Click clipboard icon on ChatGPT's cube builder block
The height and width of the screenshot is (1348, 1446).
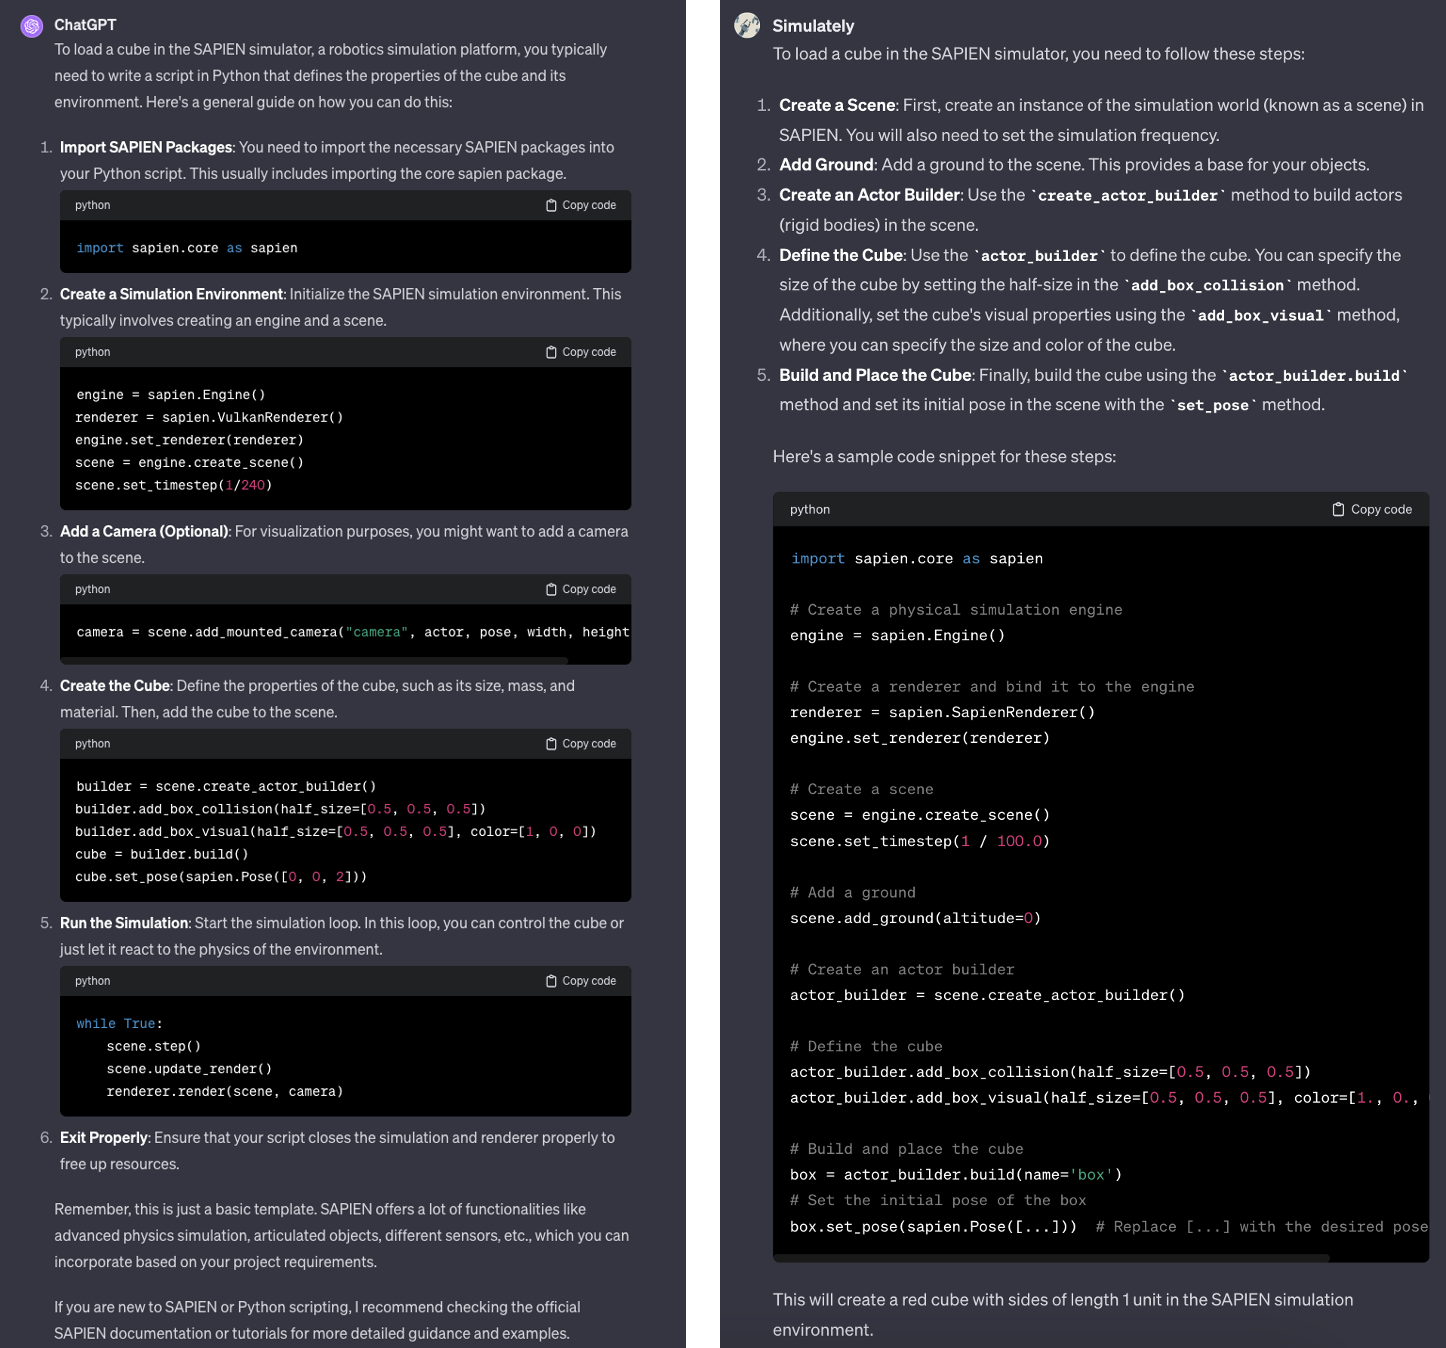tap(551, 744)
